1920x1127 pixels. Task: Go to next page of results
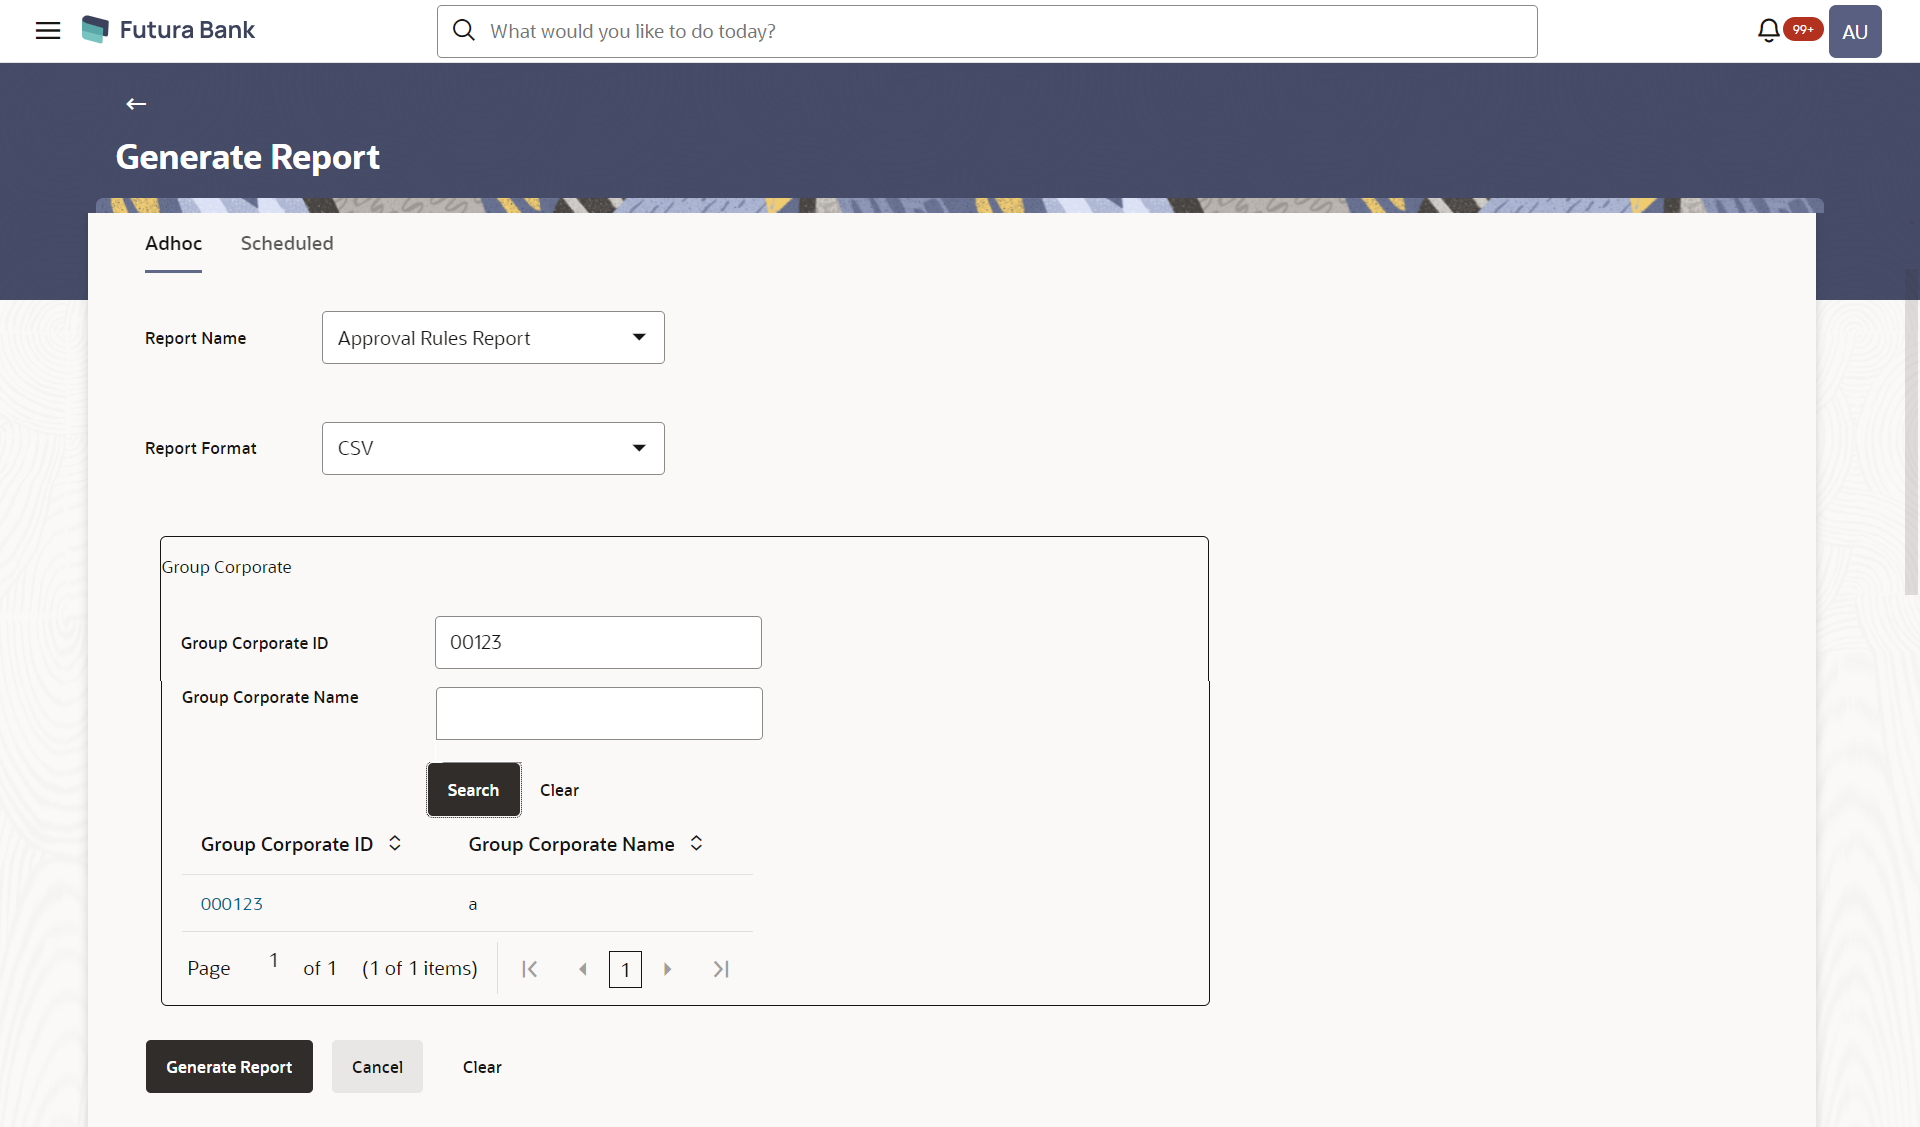[x=667, y=969]
